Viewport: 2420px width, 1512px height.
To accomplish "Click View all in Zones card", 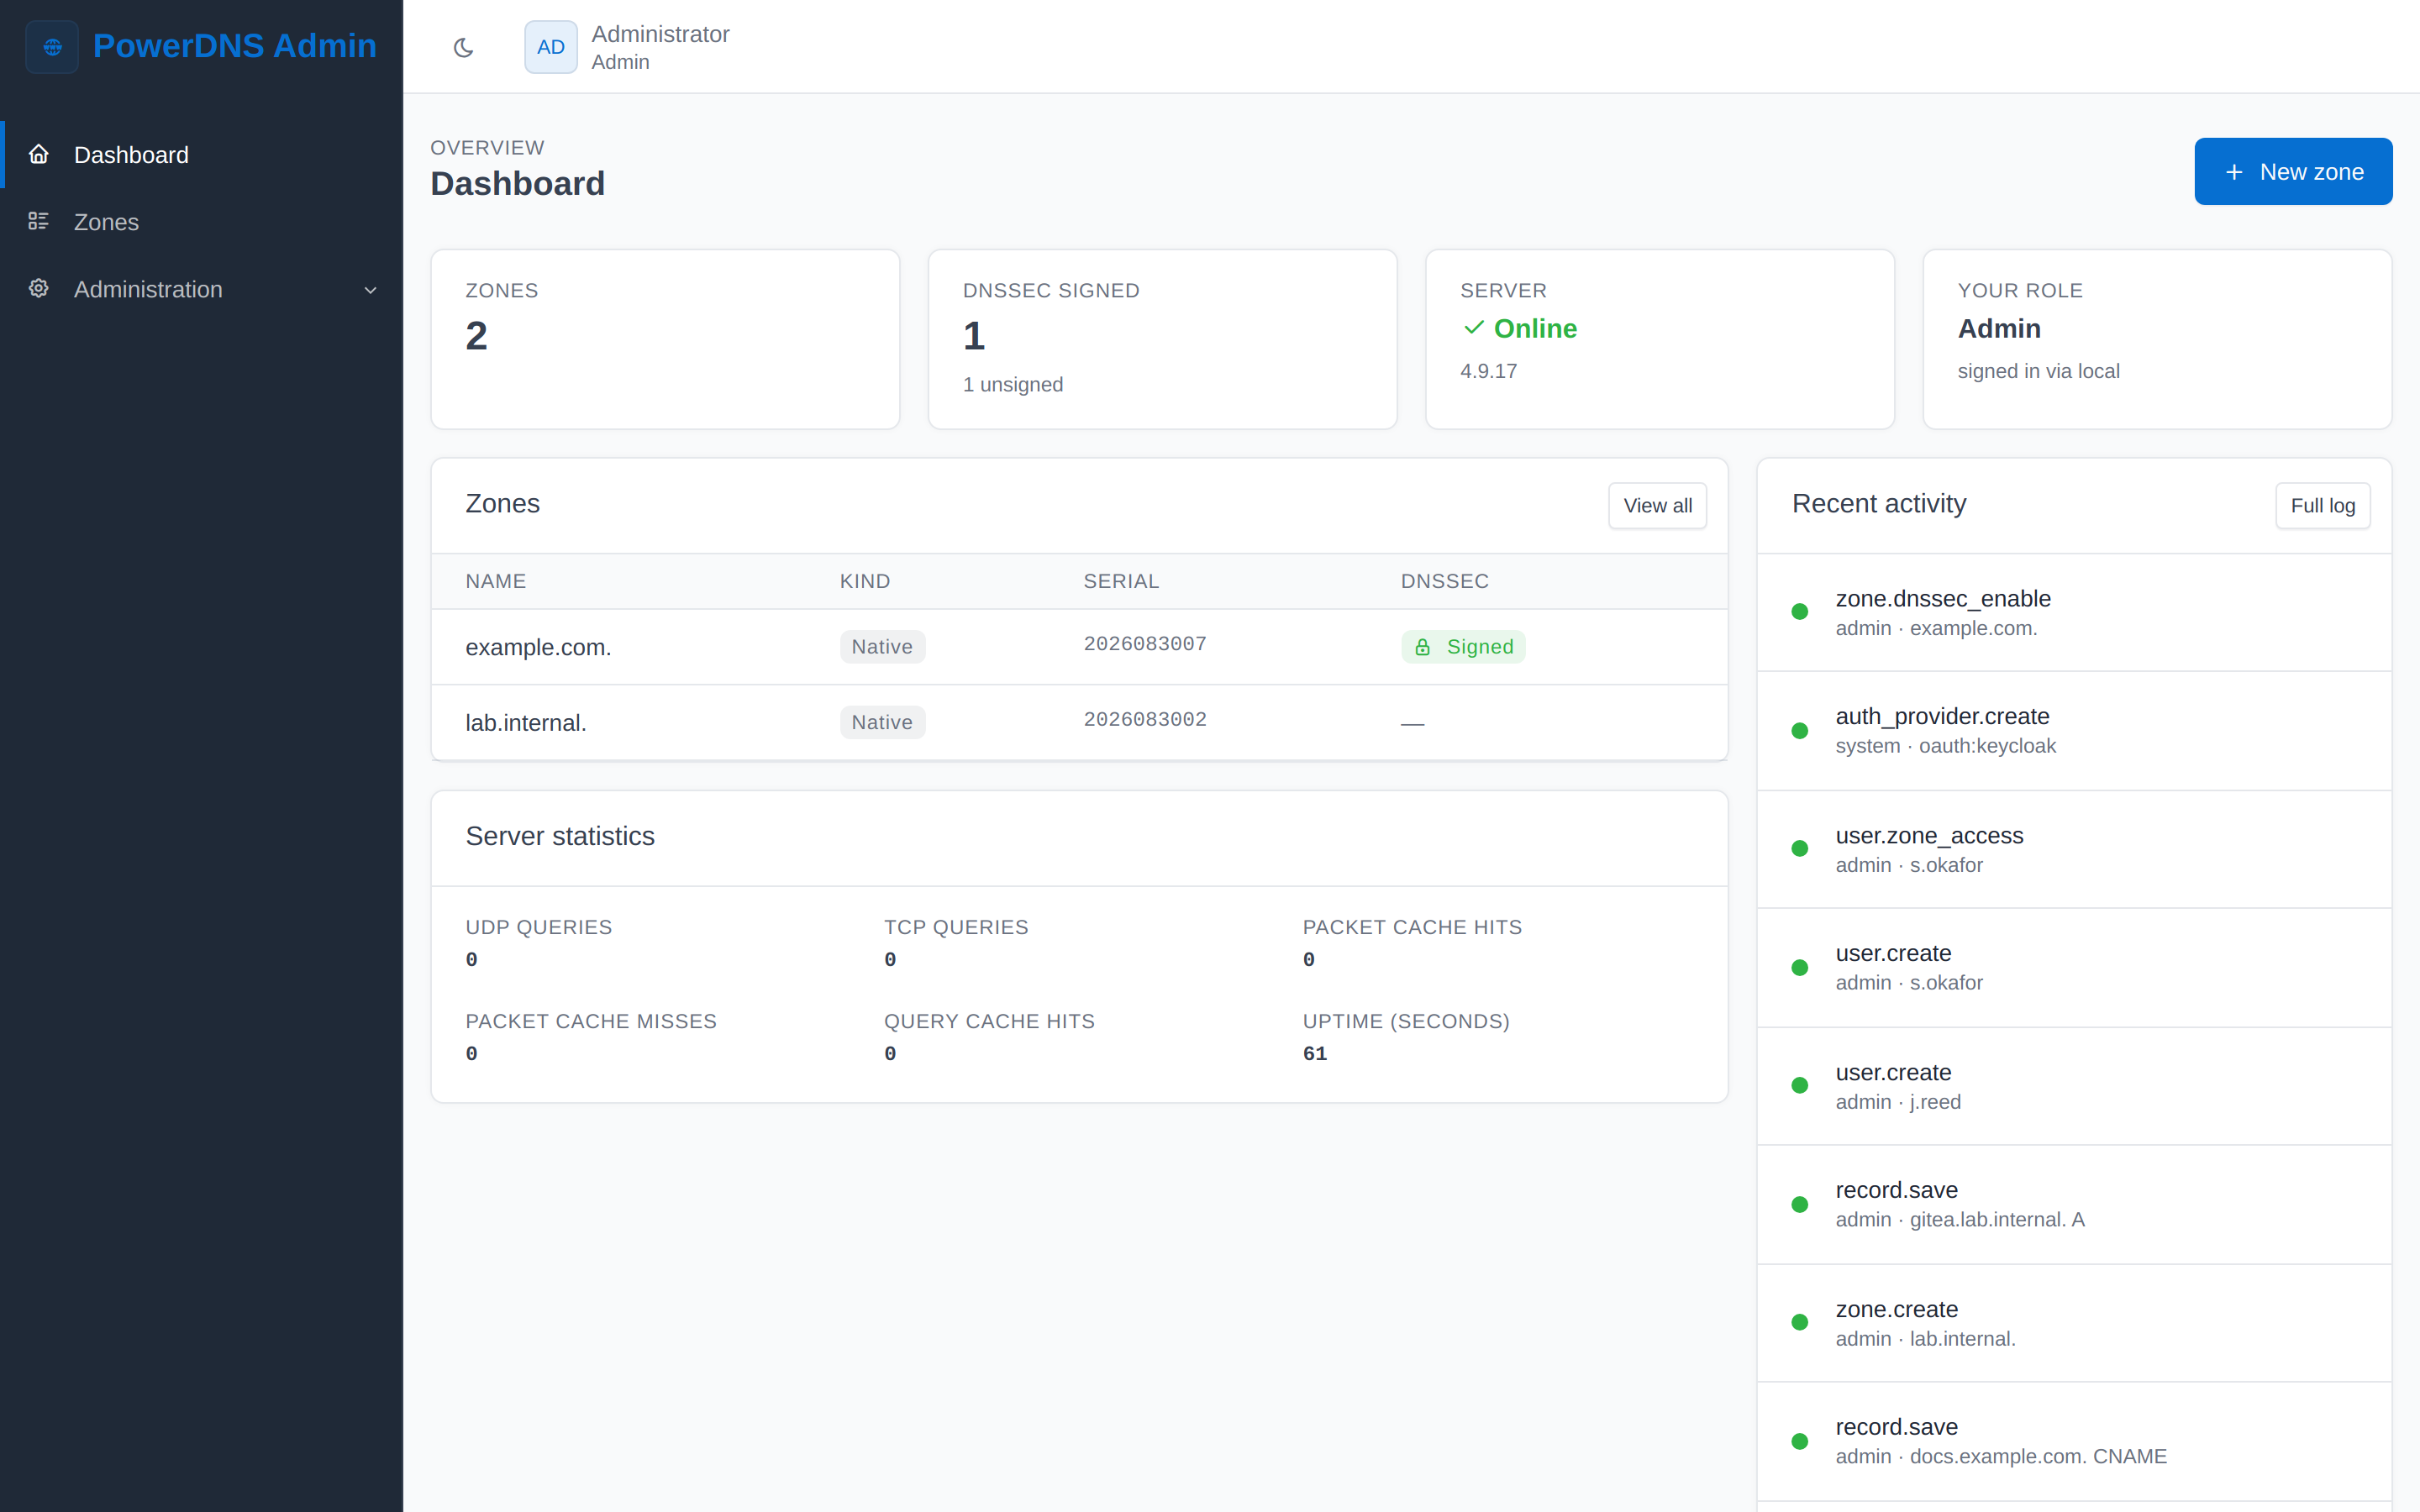I will tap(1657, 506).
